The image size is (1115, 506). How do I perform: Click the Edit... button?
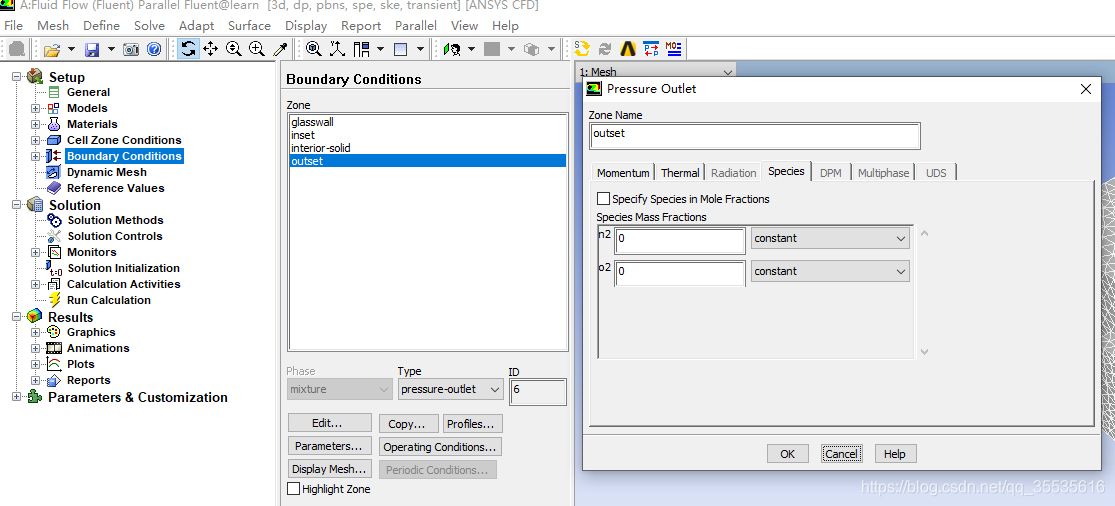tap(329, 423)
